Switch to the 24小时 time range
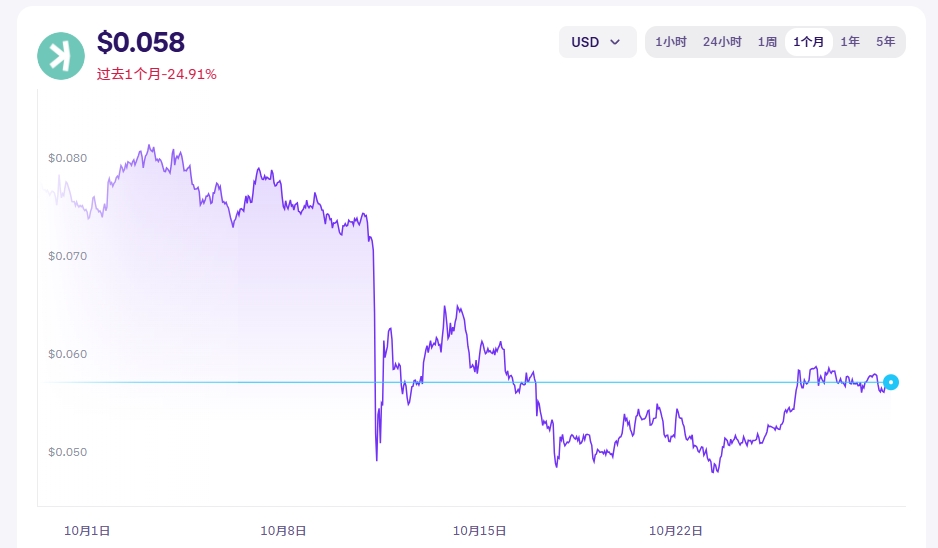 pos(722,42)
